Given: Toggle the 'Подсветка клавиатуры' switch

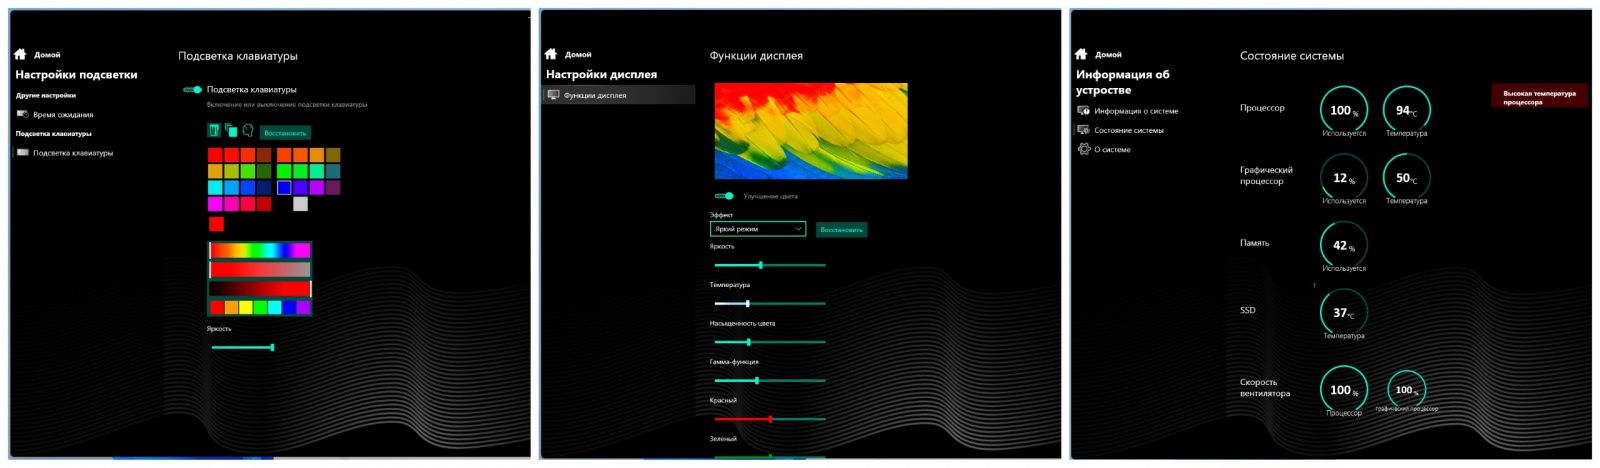Looking at the screenshot, I should 192,90.
